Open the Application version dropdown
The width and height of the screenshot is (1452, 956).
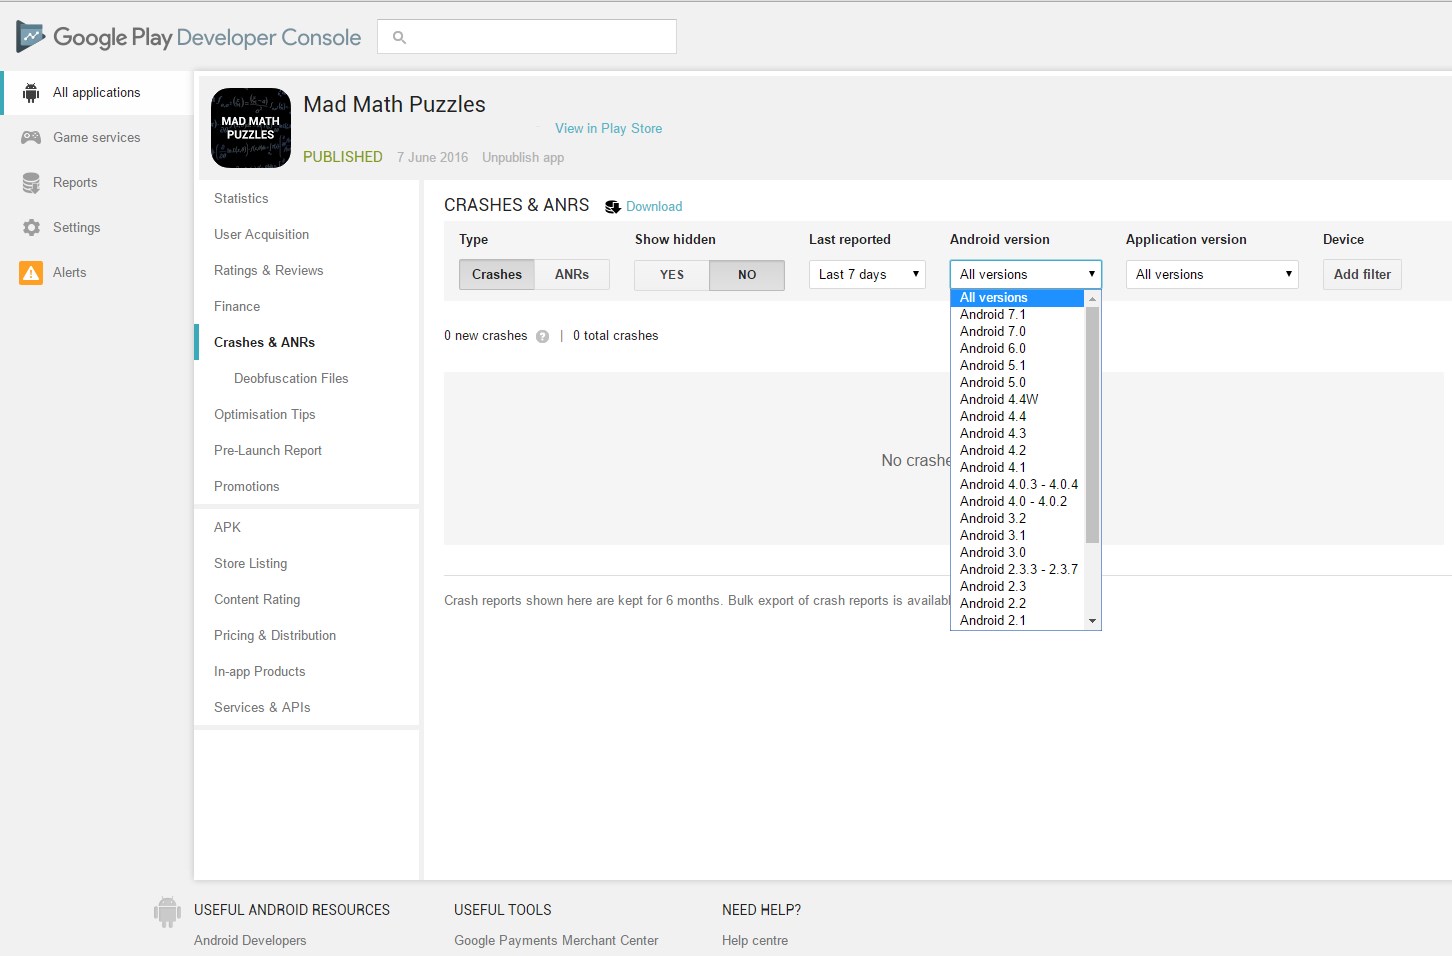[x=1211, y=274]
